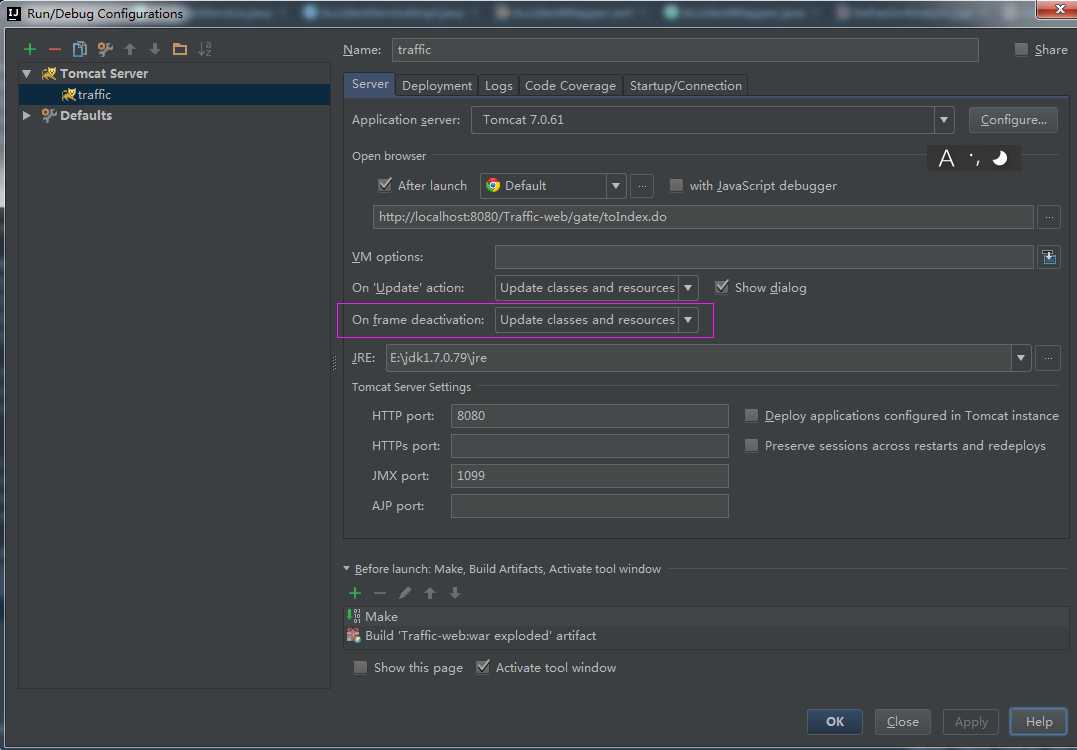
Task: Click the Build artifact task icon
Action: tap(354, 635)
